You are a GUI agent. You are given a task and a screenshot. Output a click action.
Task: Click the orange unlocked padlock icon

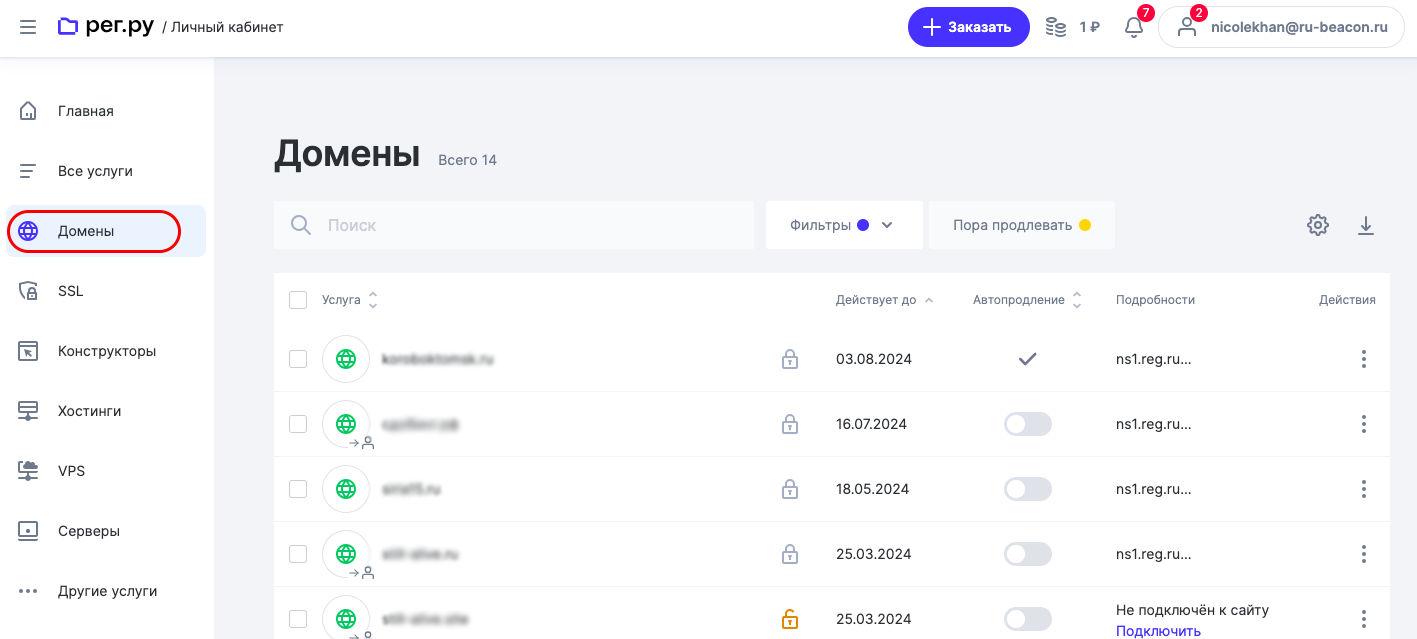pos(790,619)
